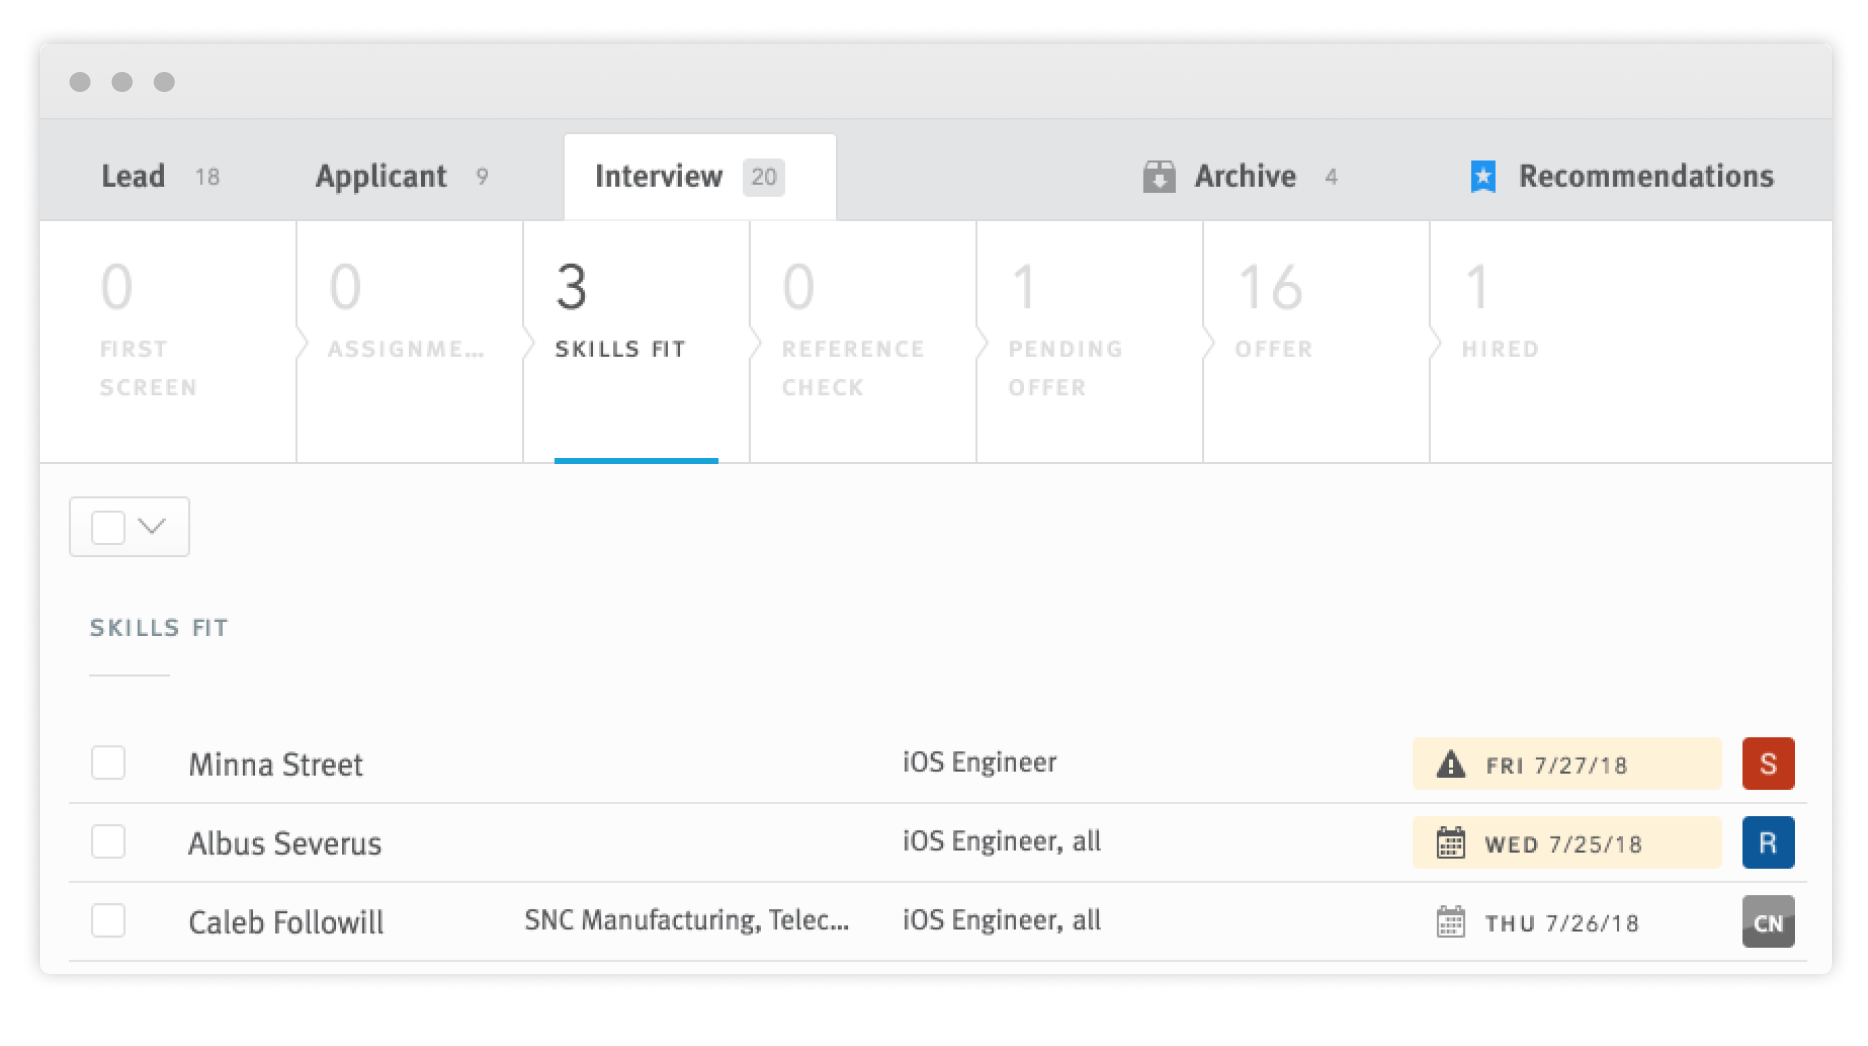Open Caleb Followill's candidate profile
Image resolution: width=1868 pixels, height=1046 pixels.
click(x=286, y=921)
